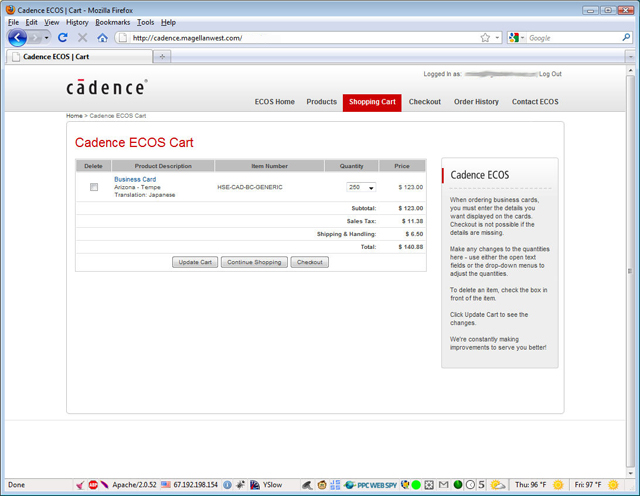Click the Thursday sun forecast icon

(x=558, y=485)
